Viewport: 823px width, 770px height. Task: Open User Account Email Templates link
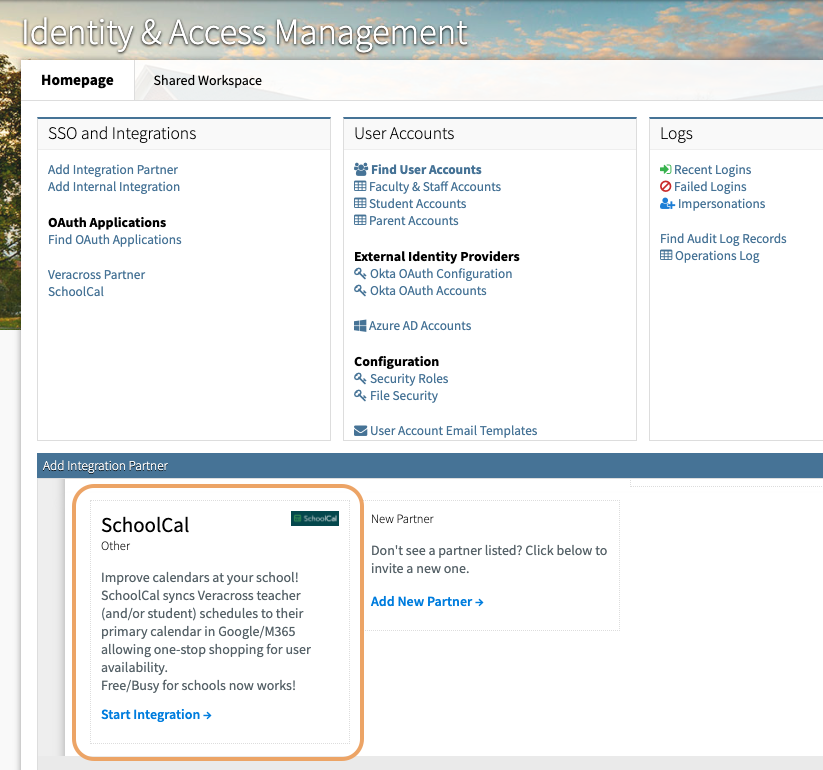coord(453,430)
